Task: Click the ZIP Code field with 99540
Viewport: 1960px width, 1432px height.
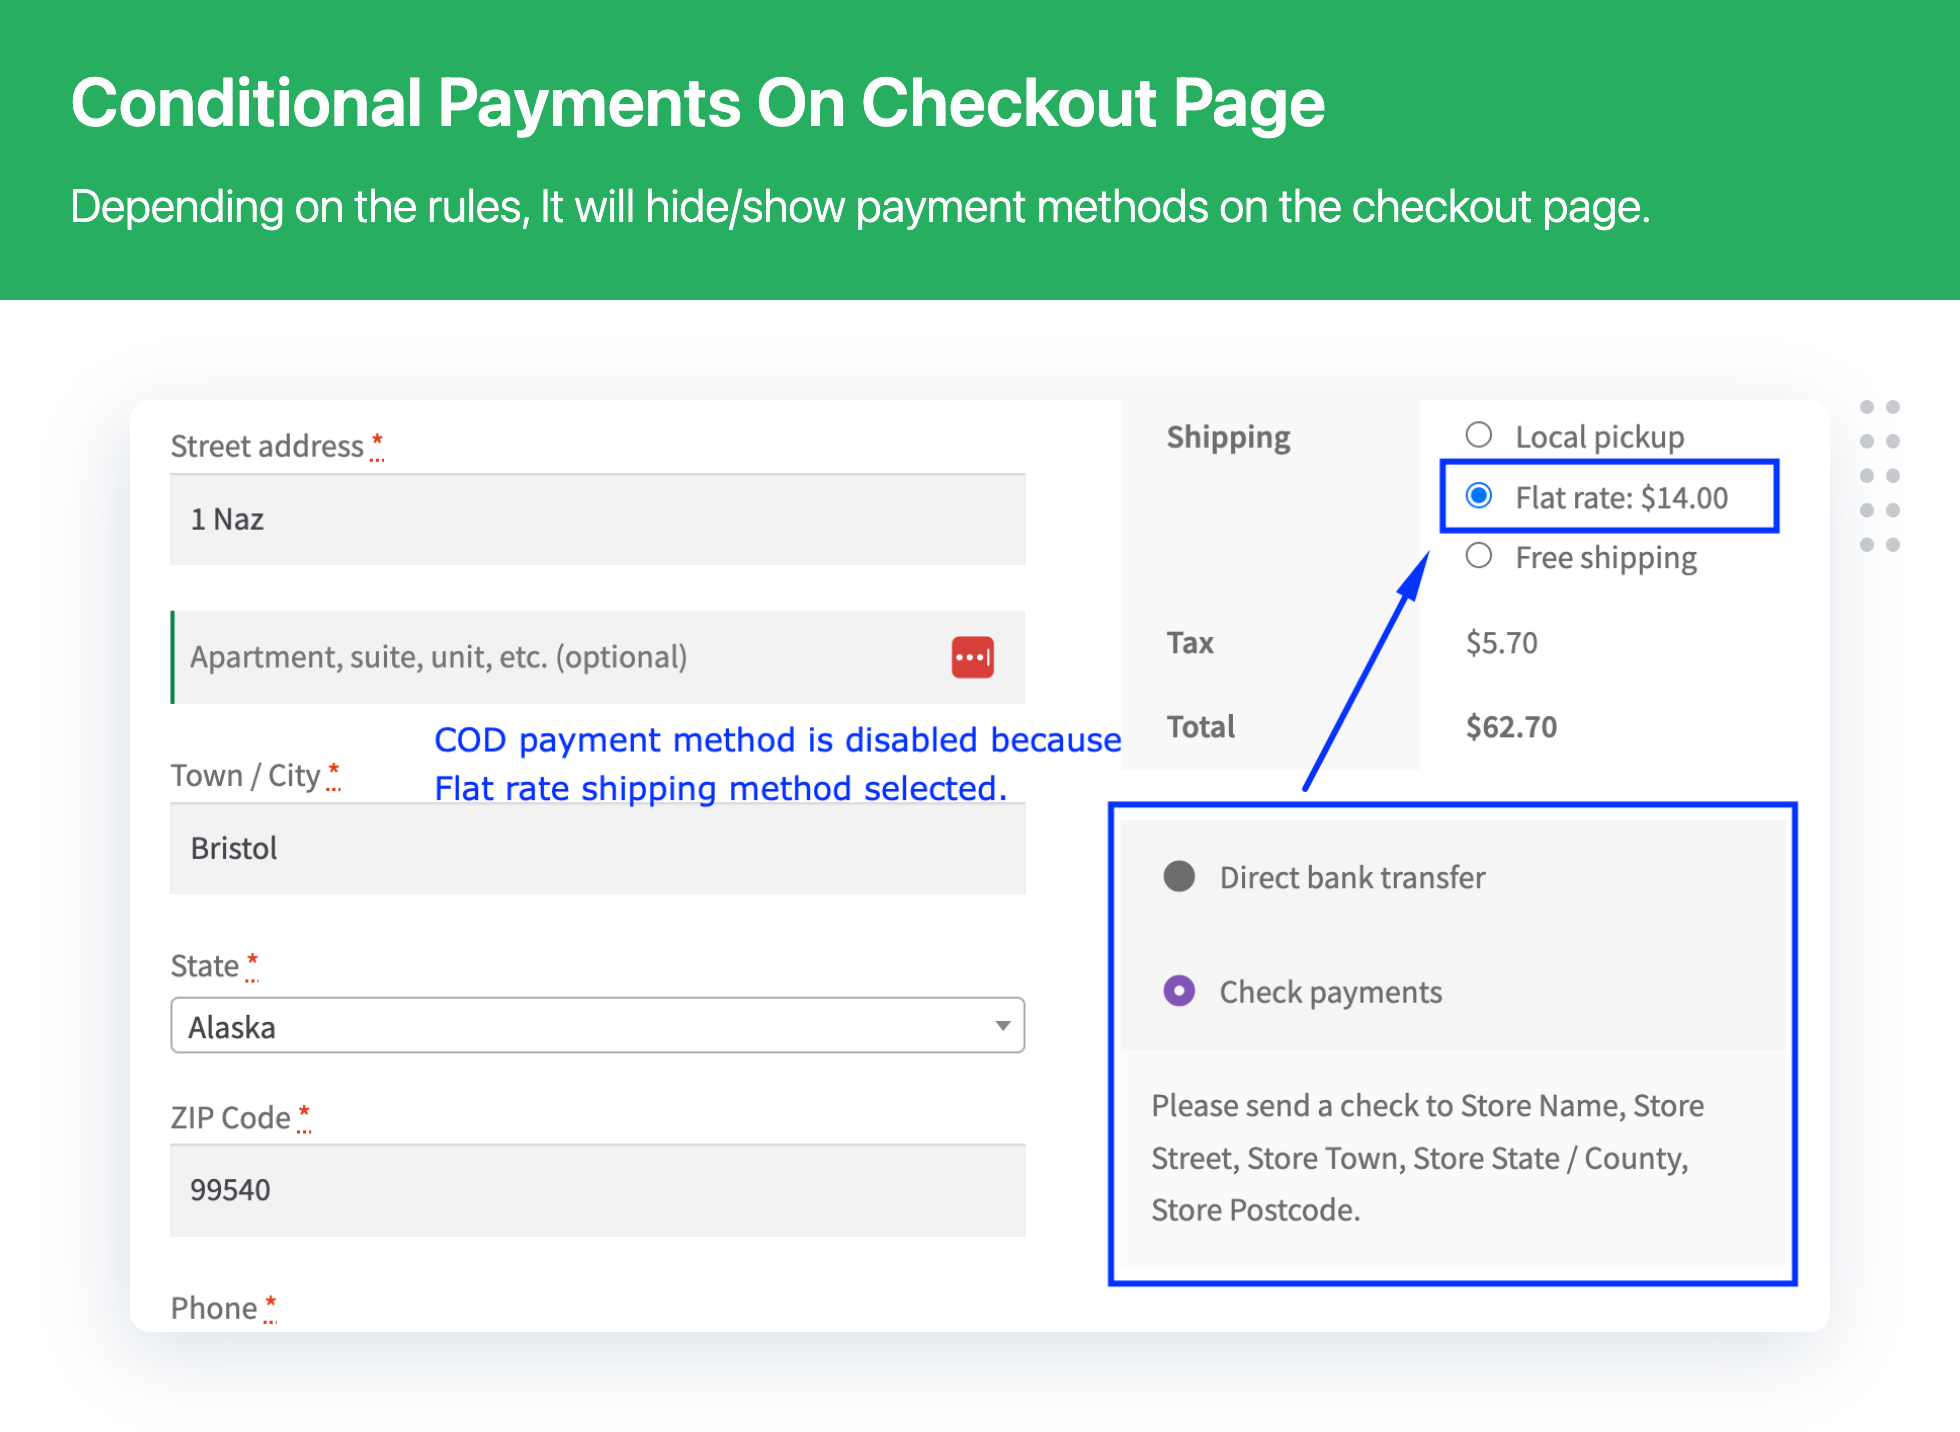Action: click(597, 1190)
